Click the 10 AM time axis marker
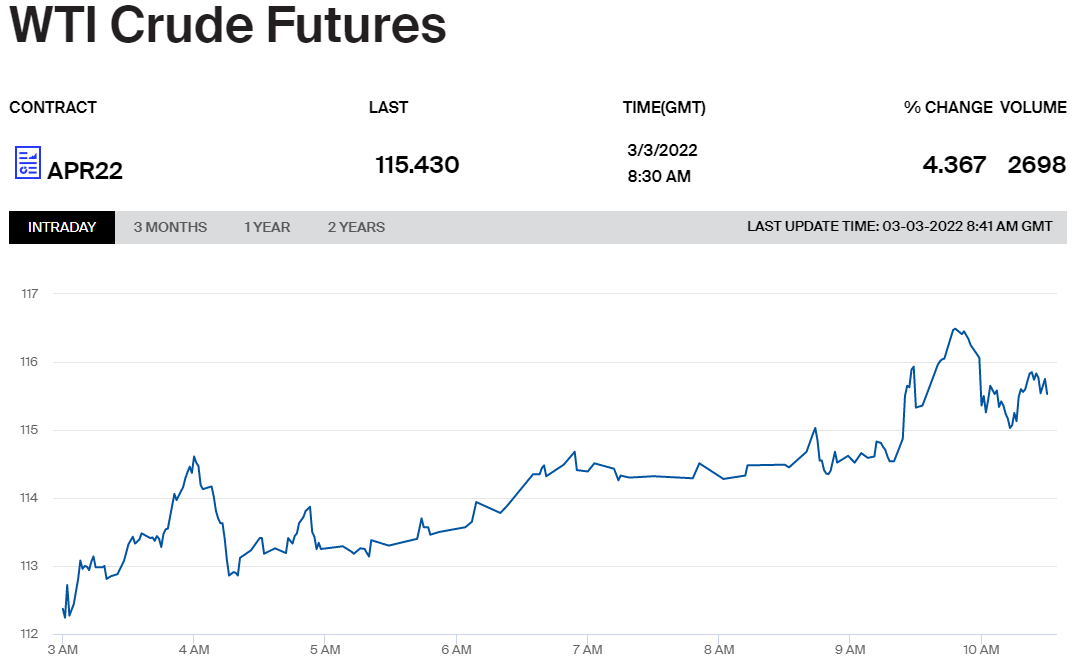Image resolution: width=1077 pixels, height=665 pixels. (x=982, y=651)
